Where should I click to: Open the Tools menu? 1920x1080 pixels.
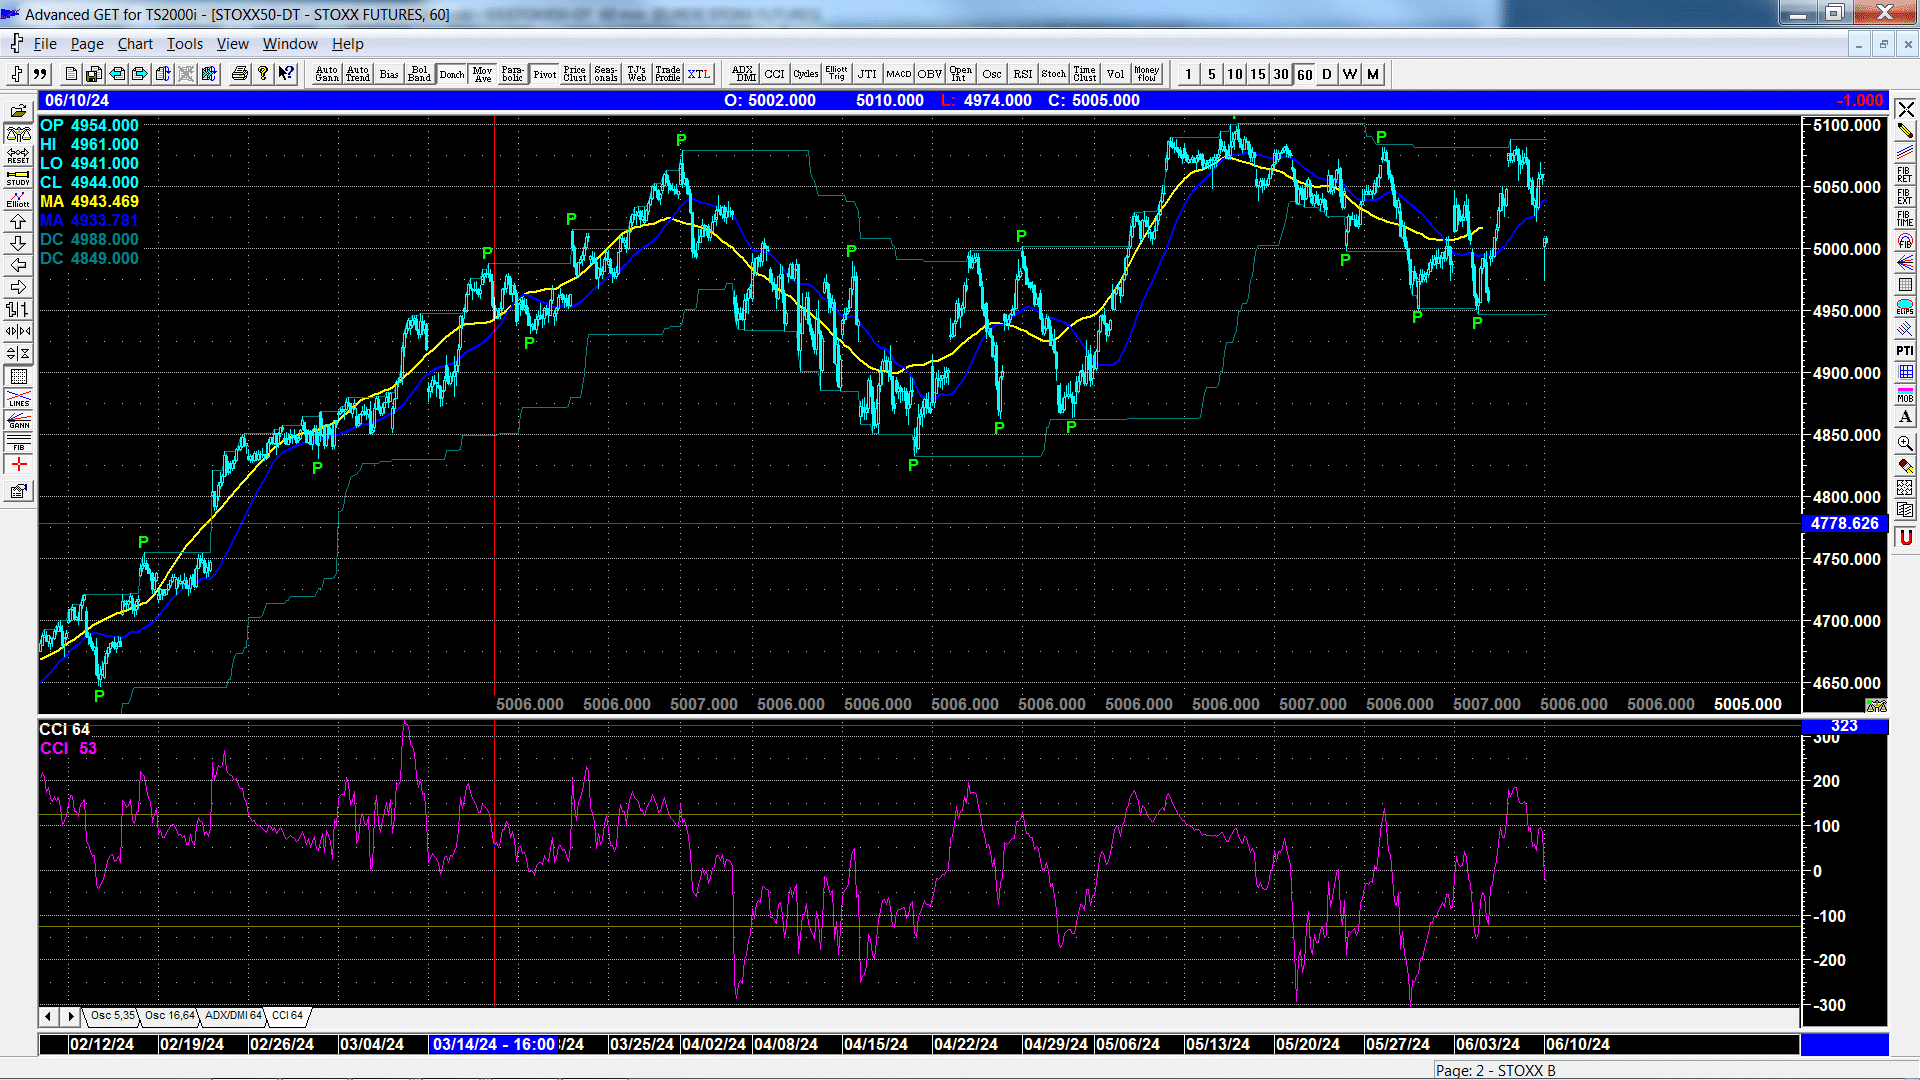click(185, 44)
